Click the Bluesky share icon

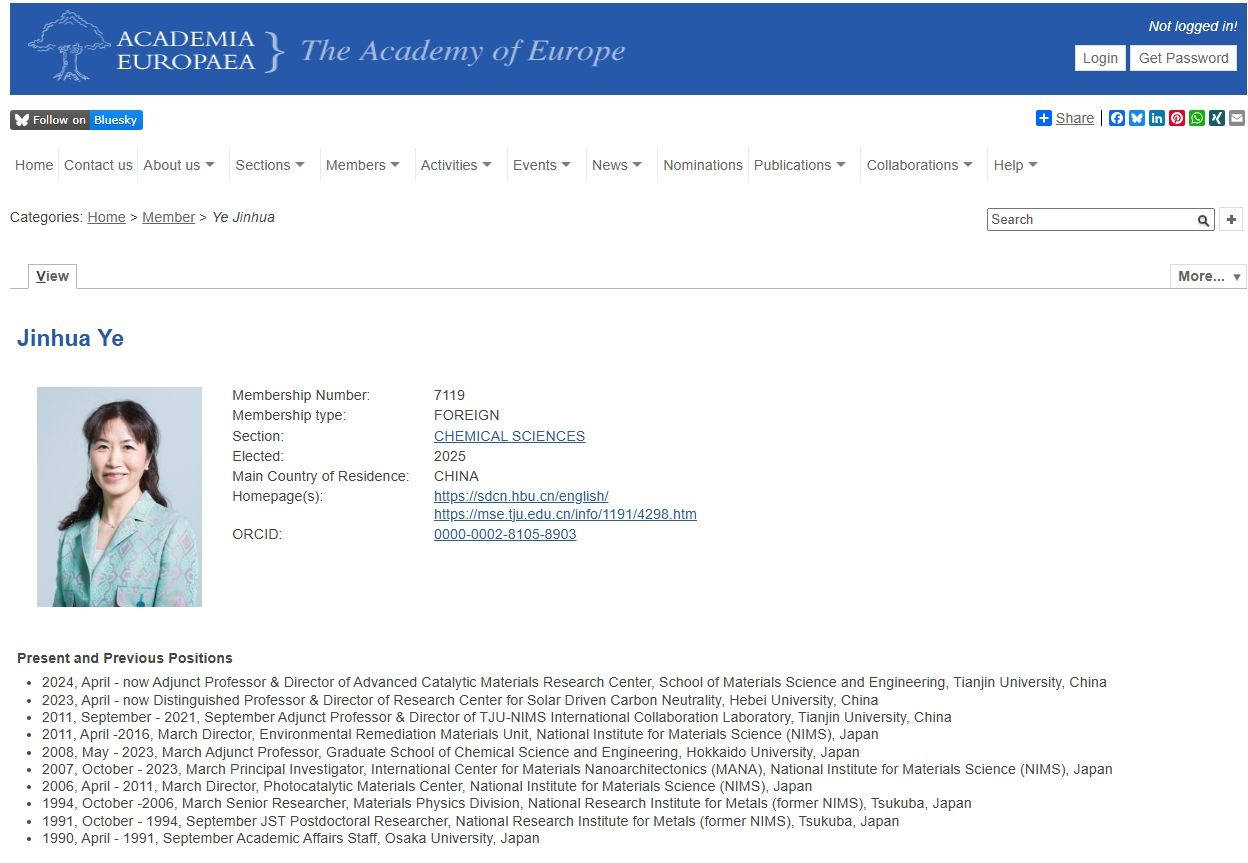pos(1137,118)
